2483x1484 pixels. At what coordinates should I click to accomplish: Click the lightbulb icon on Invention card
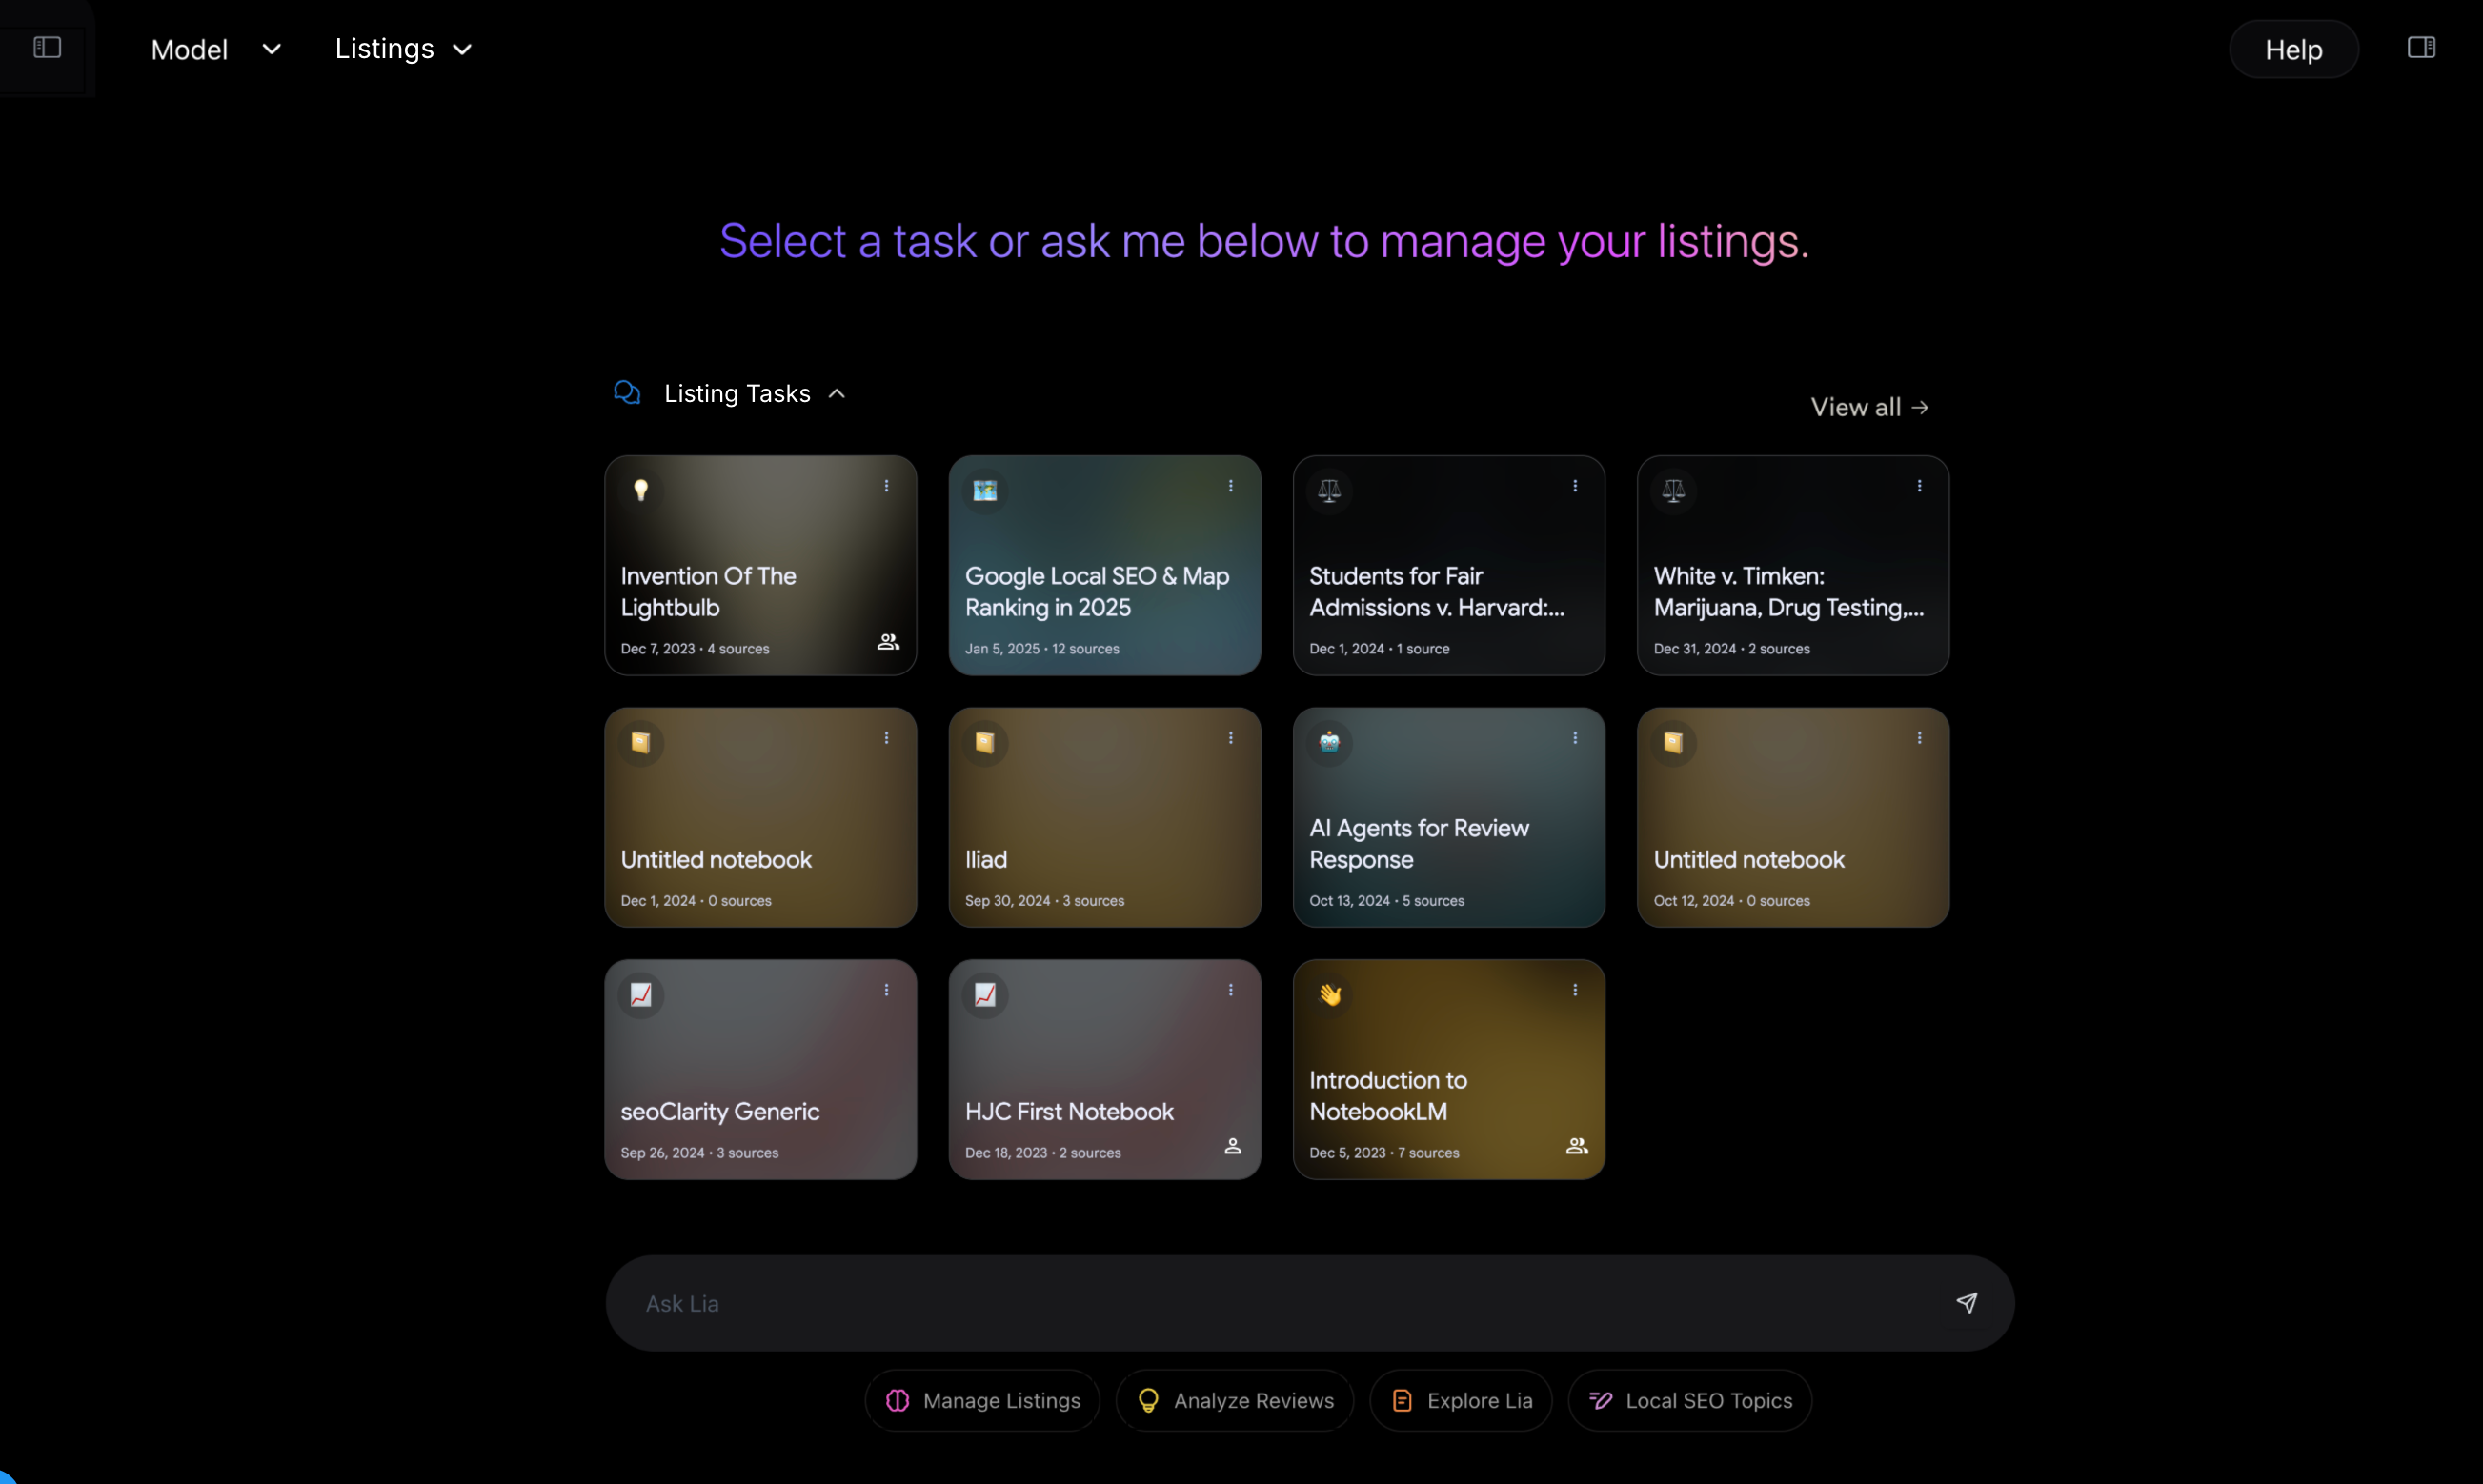click(641, 490)
